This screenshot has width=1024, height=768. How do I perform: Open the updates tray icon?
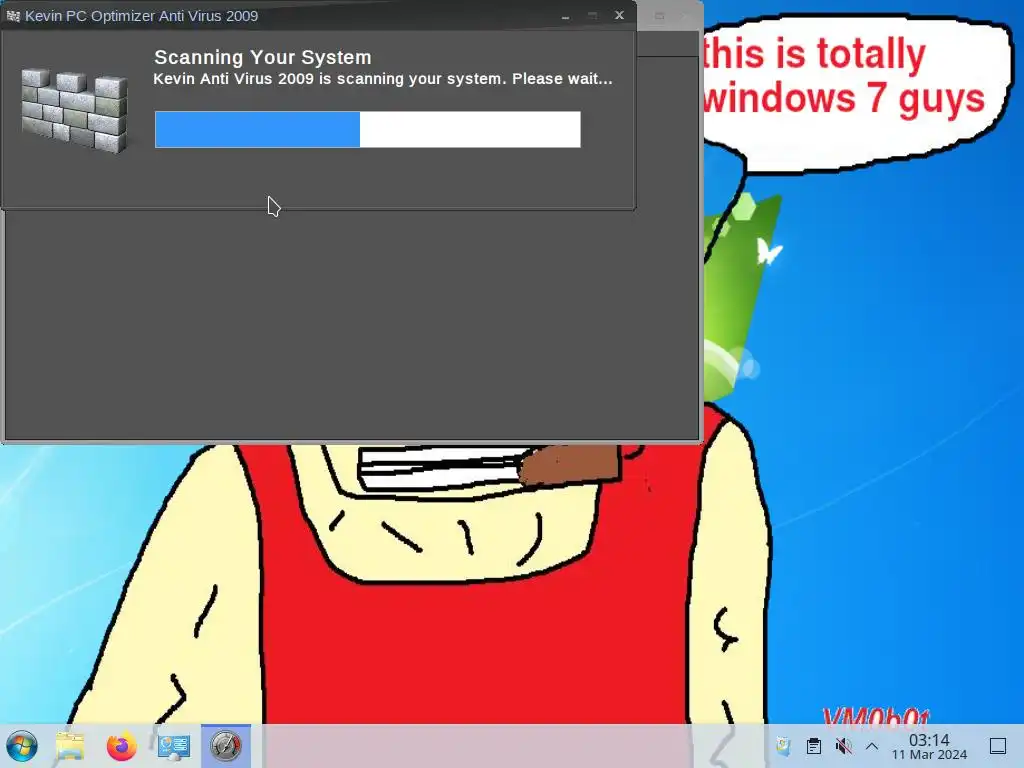point(783,746)
